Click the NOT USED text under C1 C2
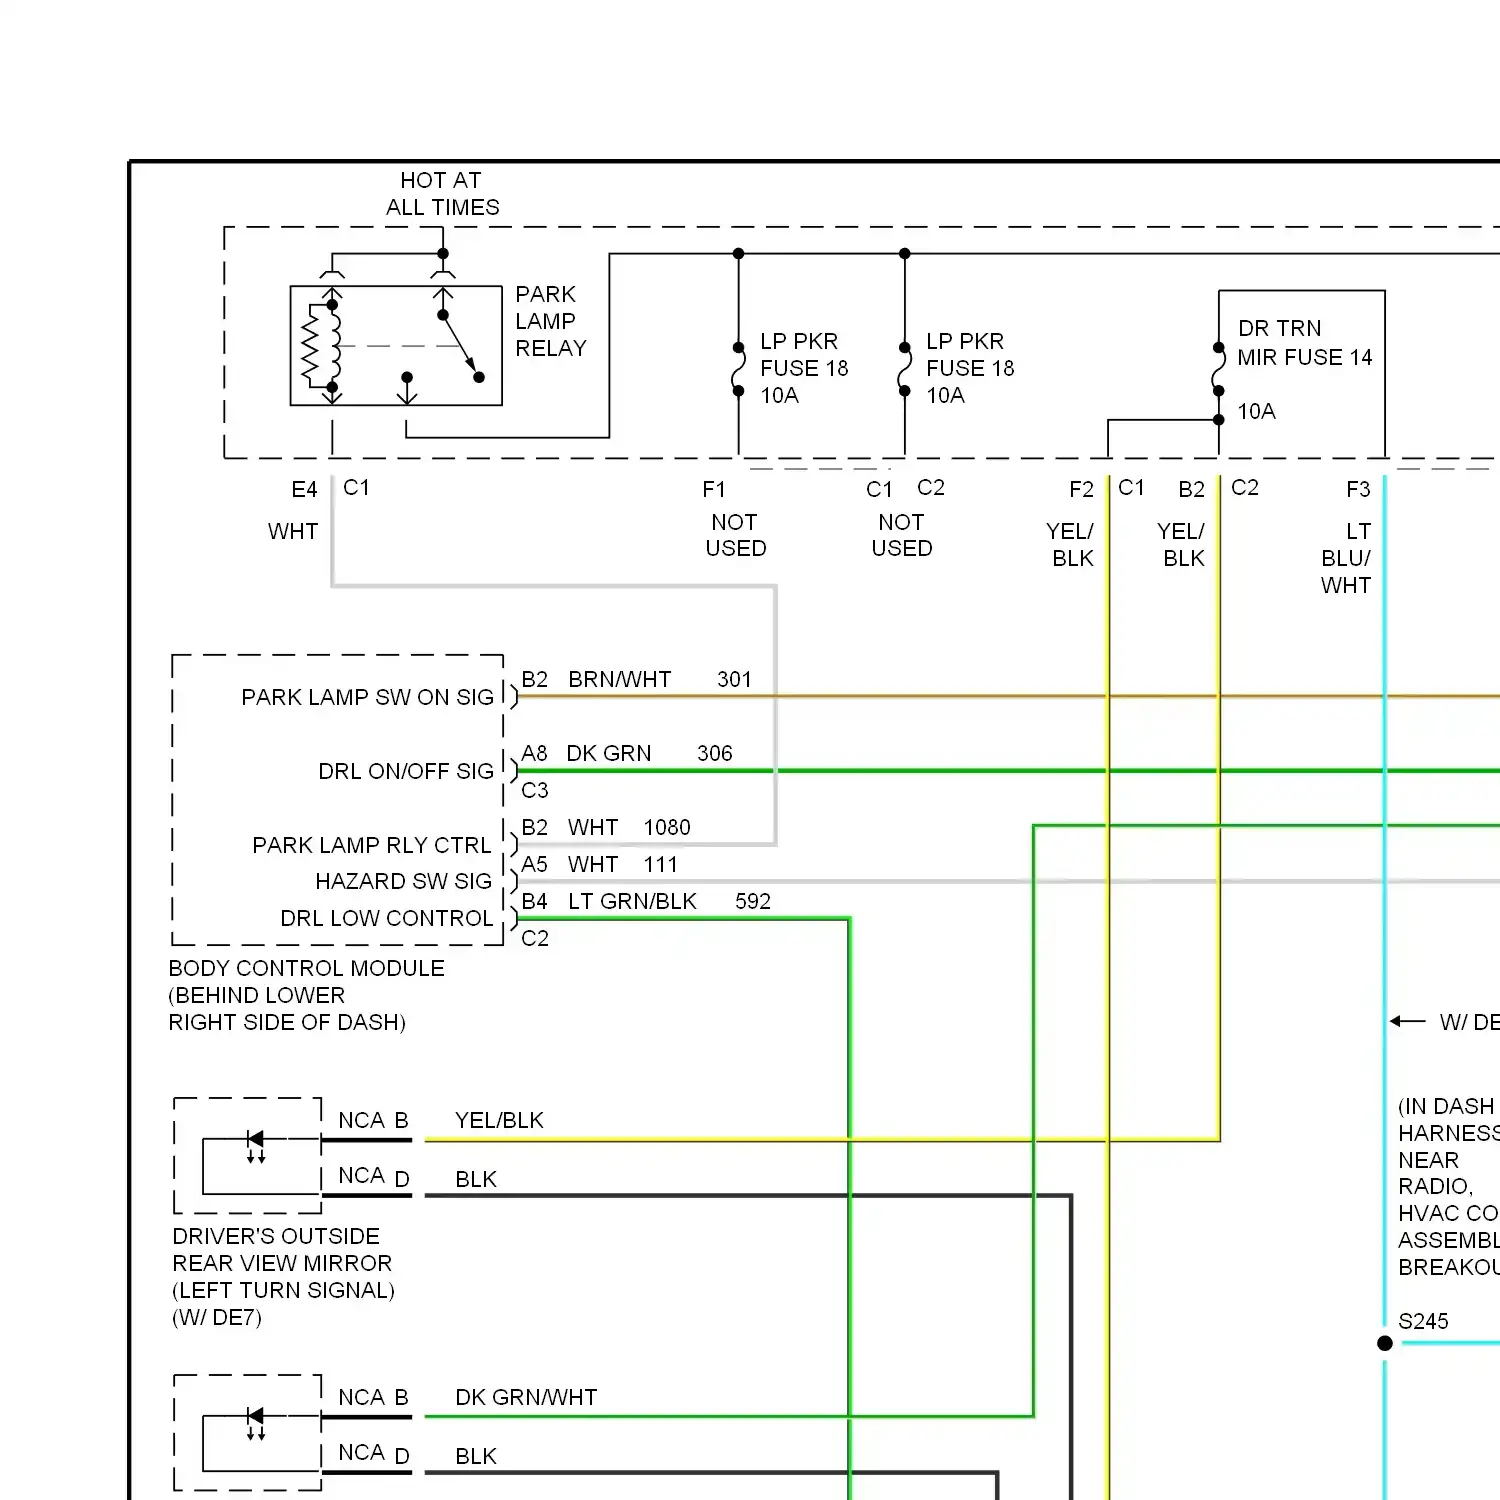This screenshot has height=1500, width=1500. 901,535
